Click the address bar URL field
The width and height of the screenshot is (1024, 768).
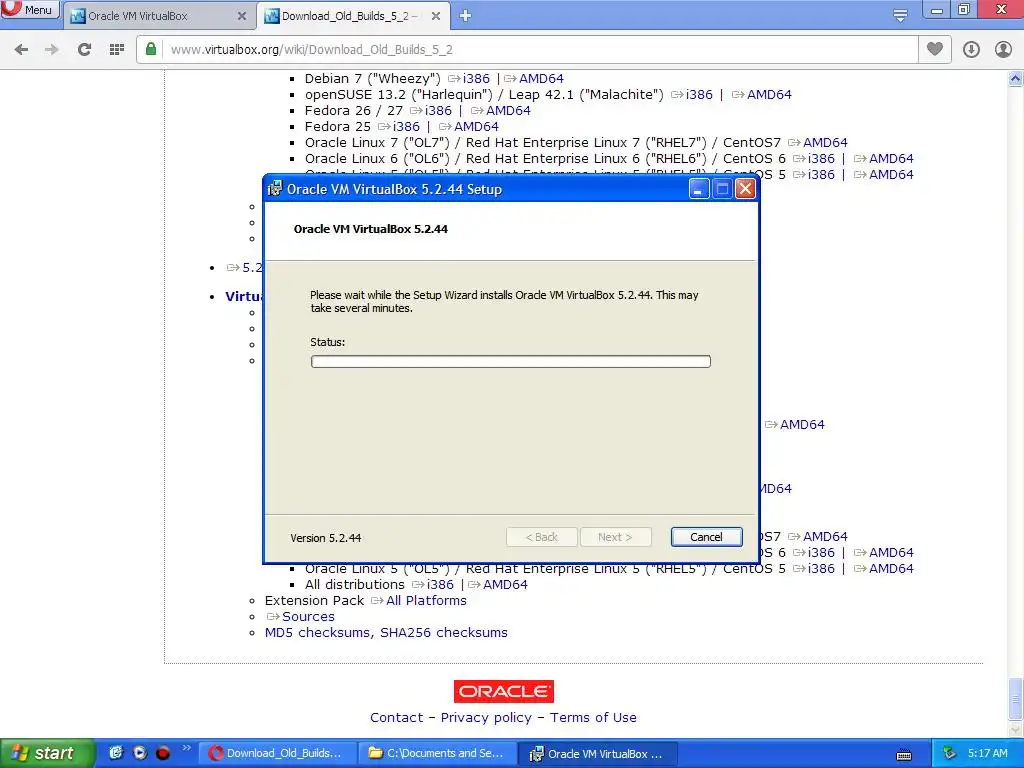(541, 50)
